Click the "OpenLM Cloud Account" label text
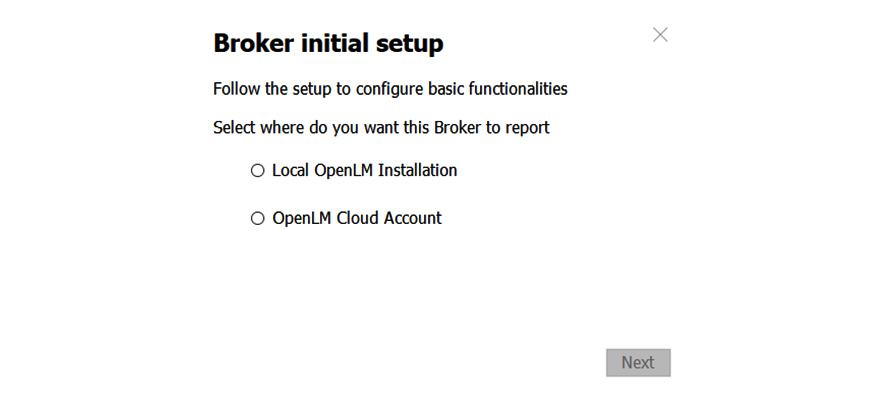 356,218
